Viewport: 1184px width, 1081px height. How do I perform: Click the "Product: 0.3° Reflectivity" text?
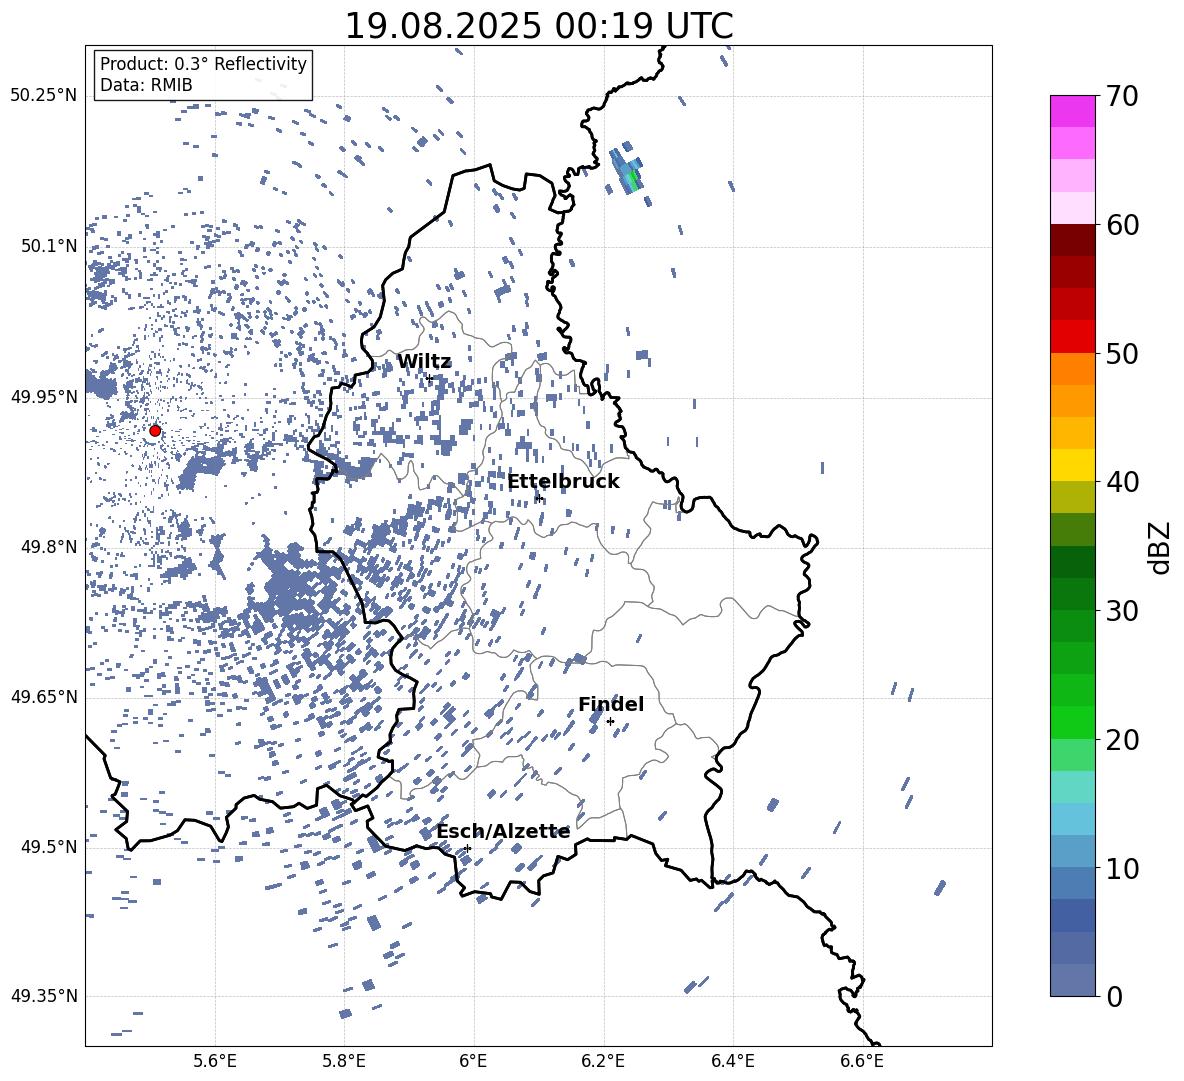point(203,64)
